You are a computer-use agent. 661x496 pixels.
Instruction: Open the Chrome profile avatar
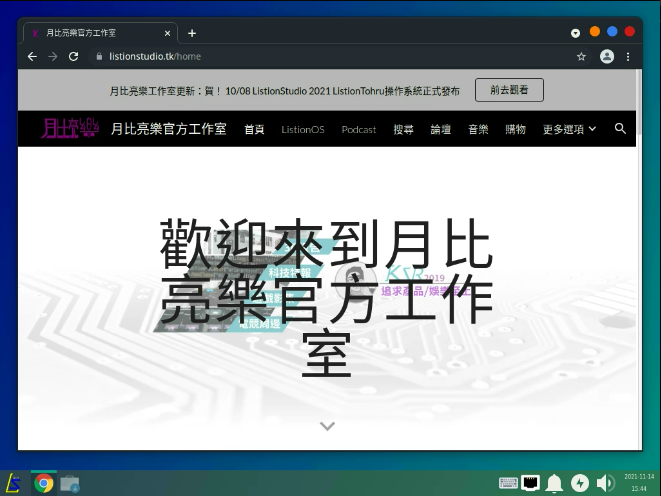click(607, 56)
